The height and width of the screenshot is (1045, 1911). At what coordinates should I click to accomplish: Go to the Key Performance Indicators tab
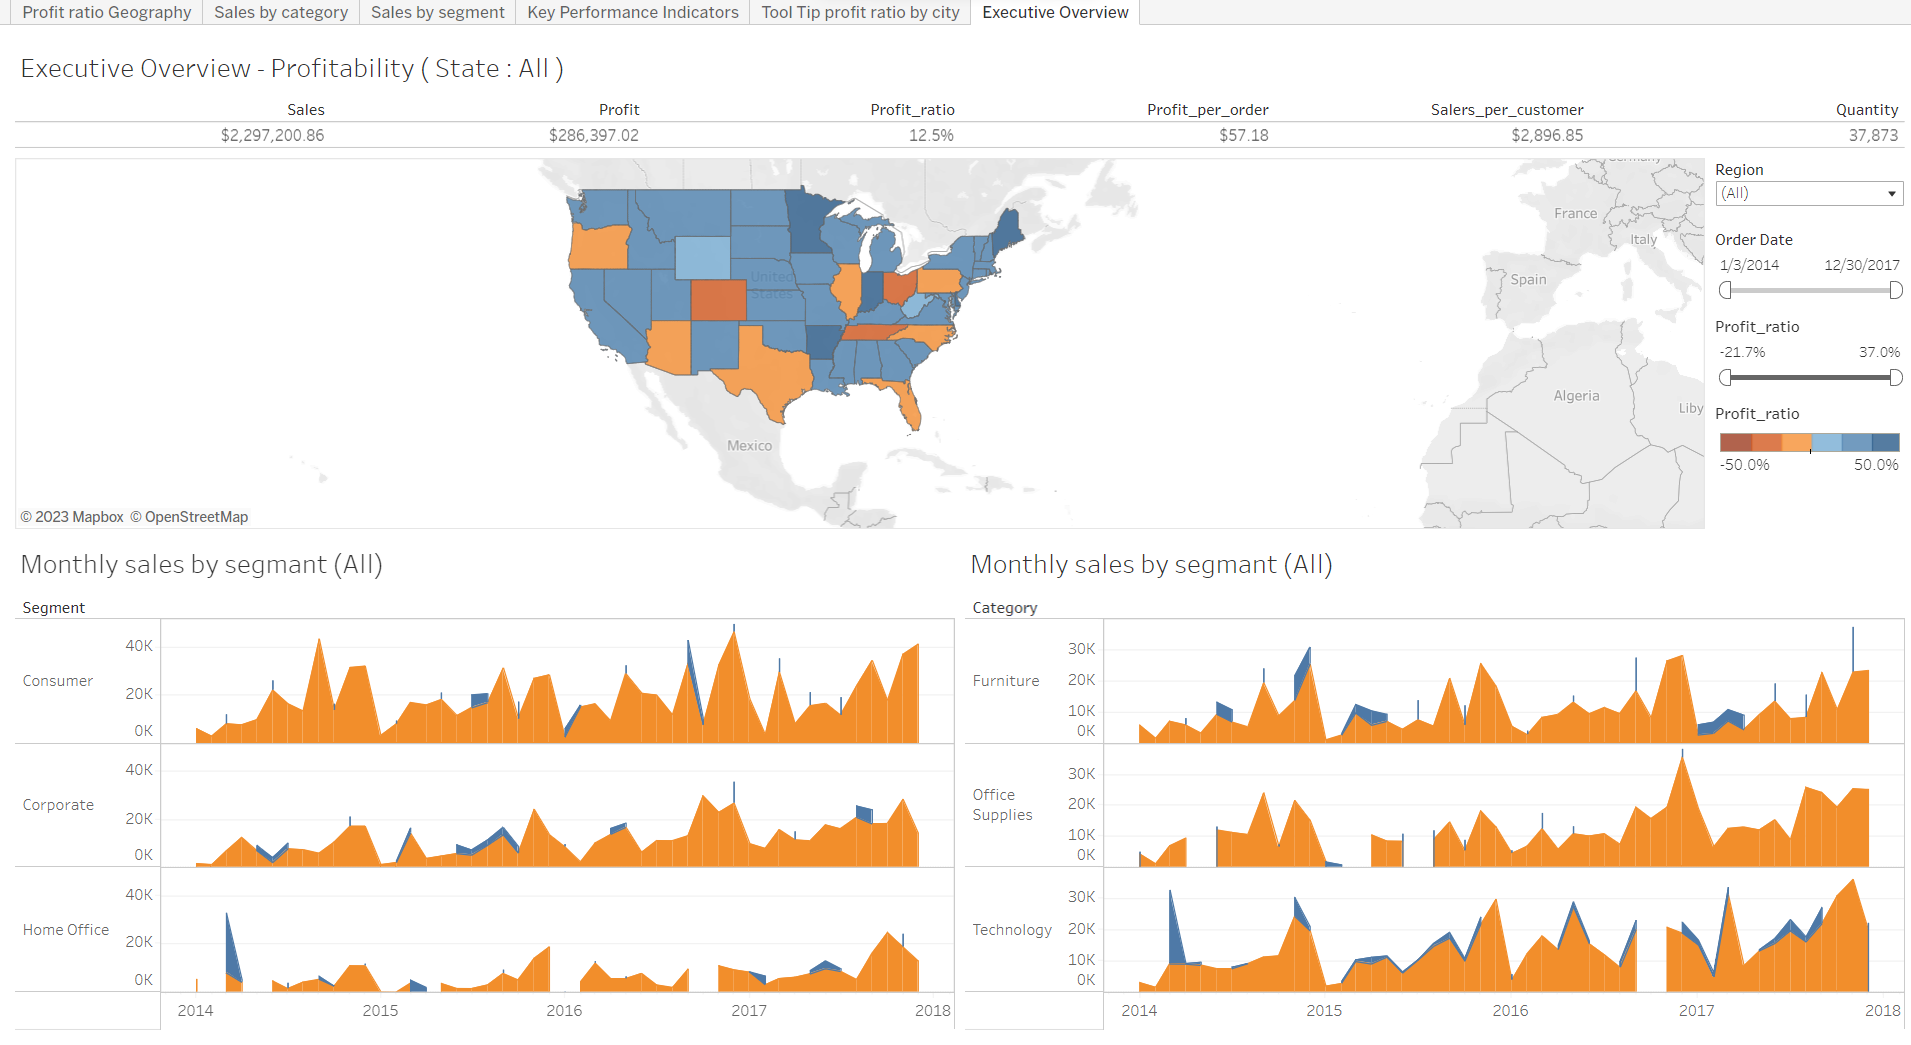click(x=632, y=12)
